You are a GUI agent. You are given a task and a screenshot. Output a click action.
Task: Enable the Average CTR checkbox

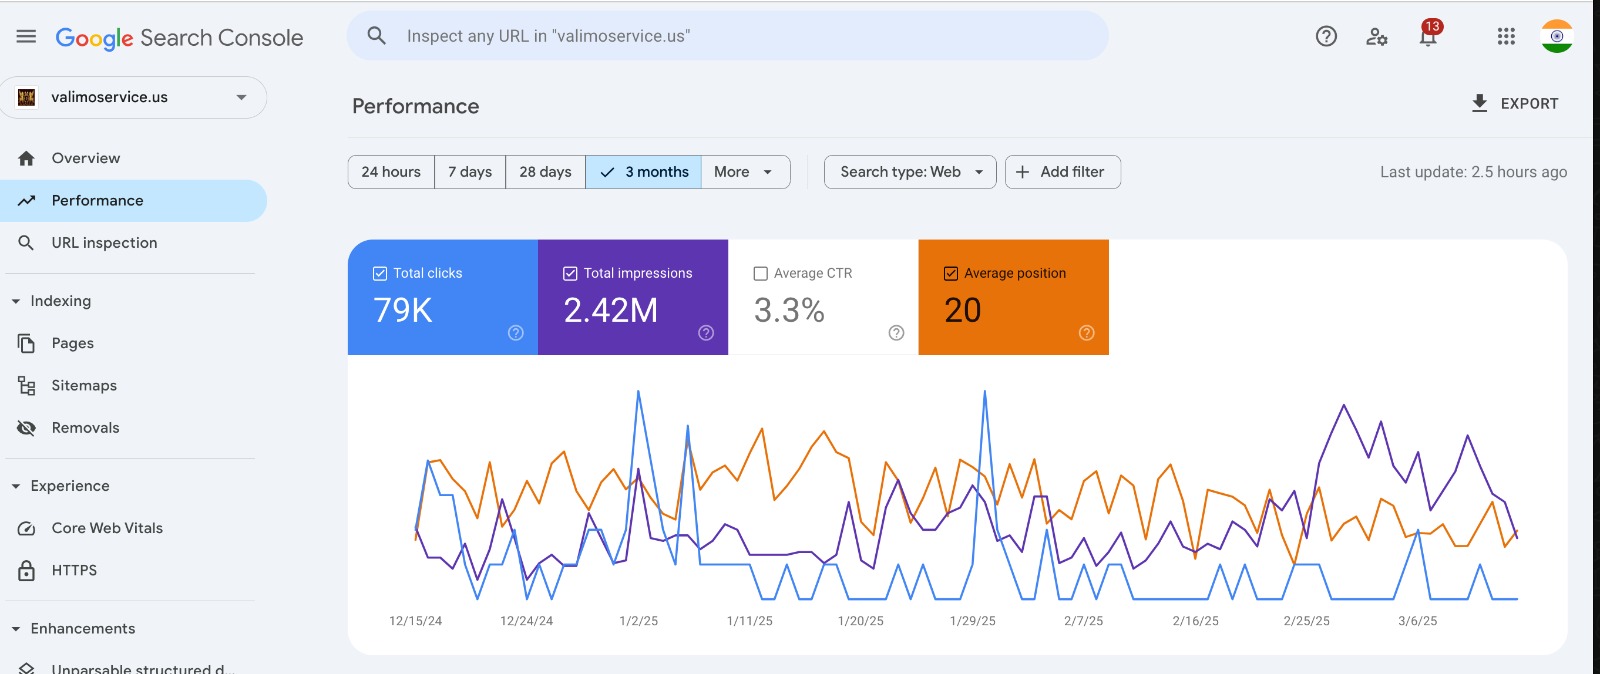pos(761,273)
